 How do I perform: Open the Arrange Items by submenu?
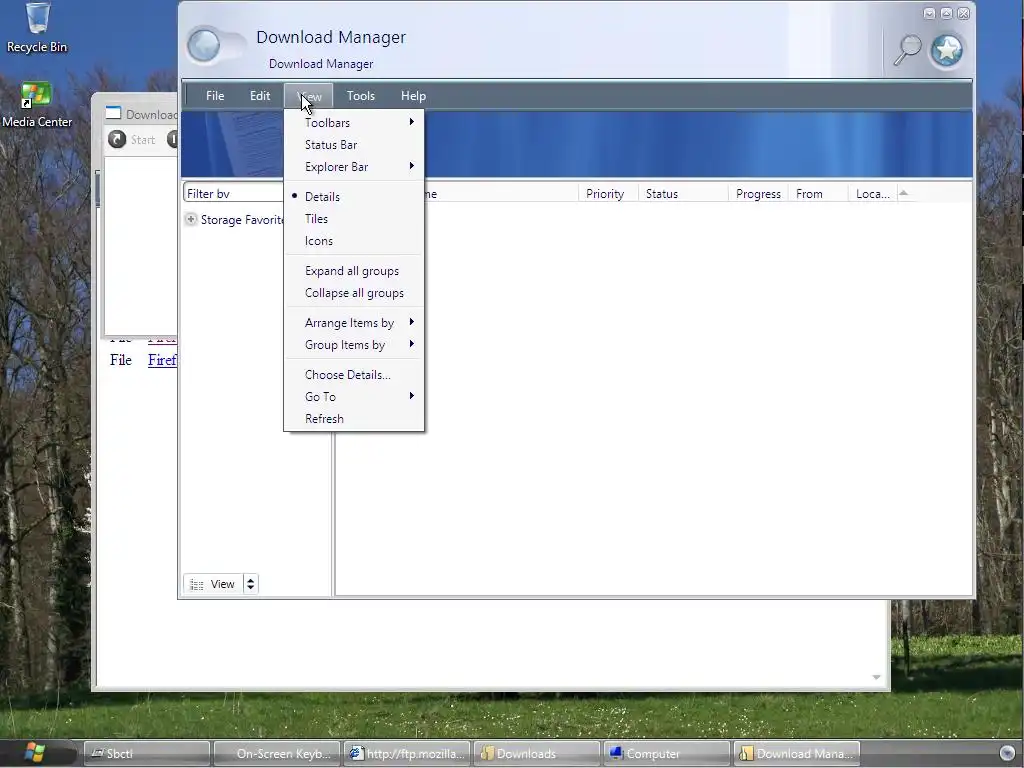354,323
